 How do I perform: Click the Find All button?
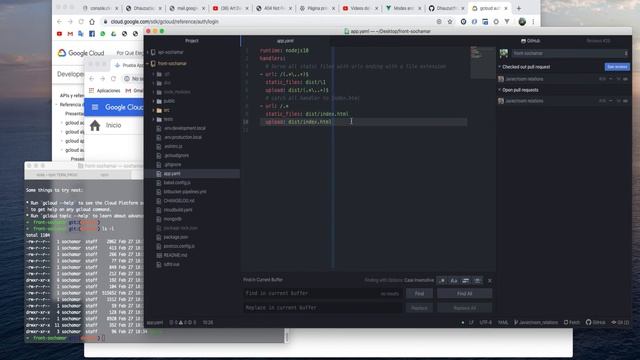coord(464,293)
